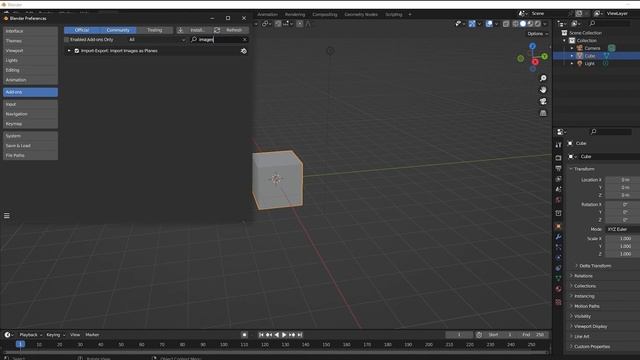Click the Location X value field
The image size is (640, 360).
click(x=622, y=180)
